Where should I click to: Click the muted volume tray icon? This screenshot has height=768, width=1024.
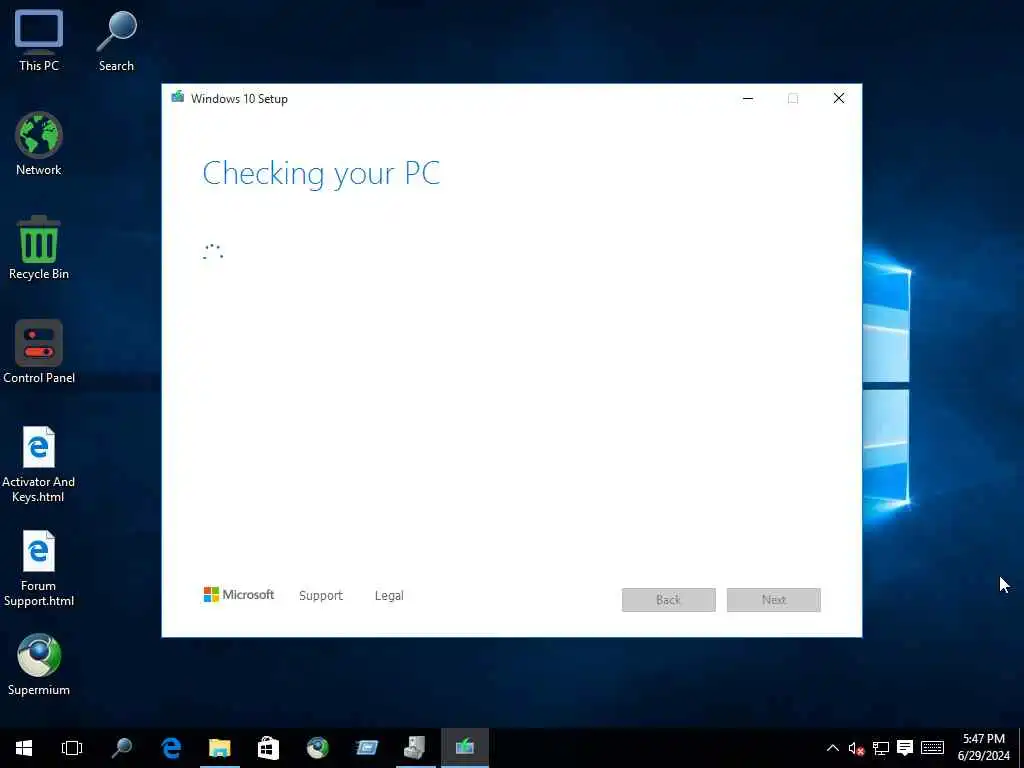(x=856, y=748)
